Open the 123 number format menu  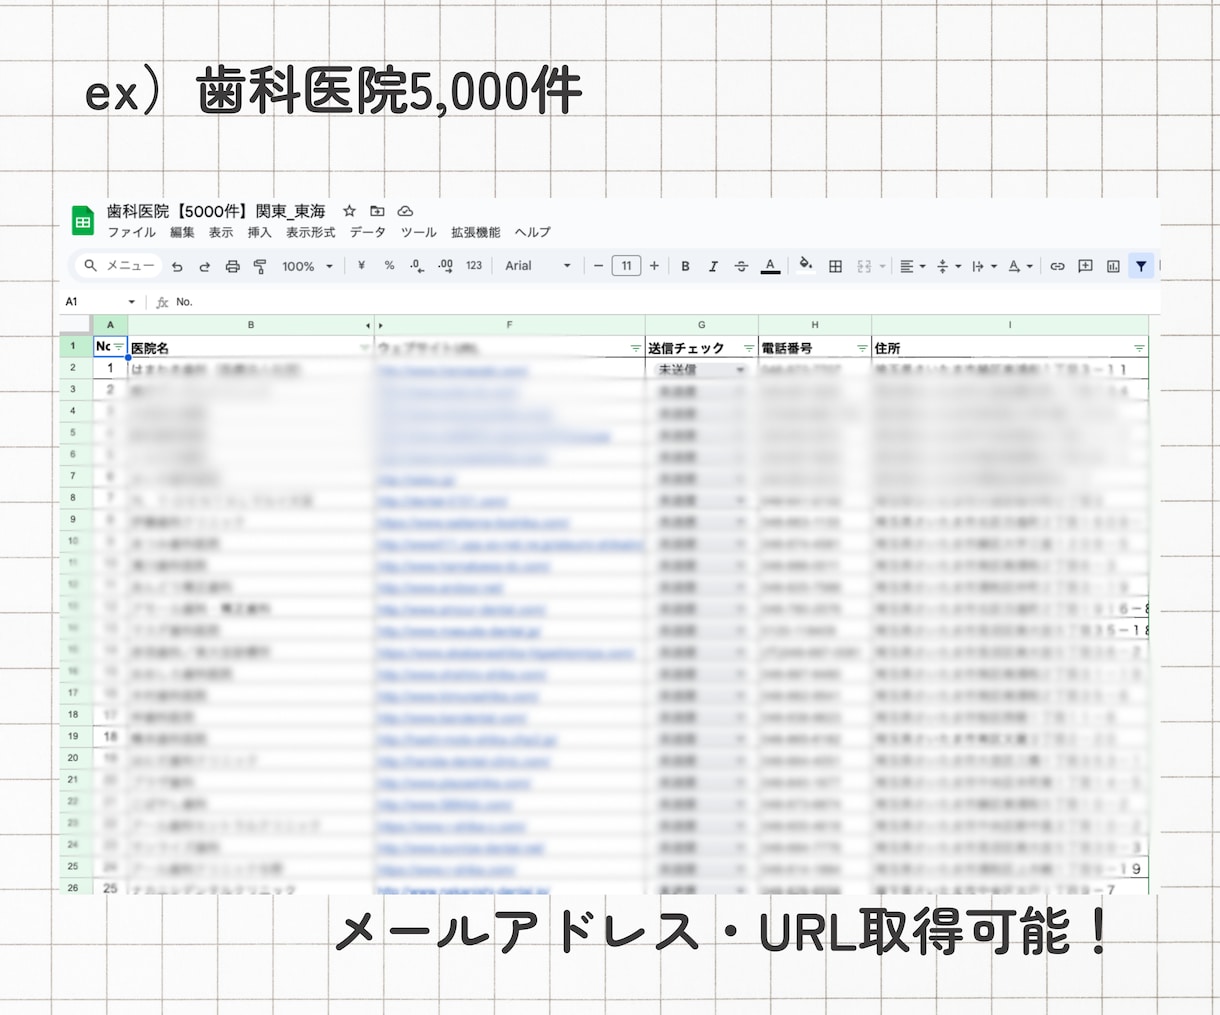pyautogui.click(x=474, y=266)
